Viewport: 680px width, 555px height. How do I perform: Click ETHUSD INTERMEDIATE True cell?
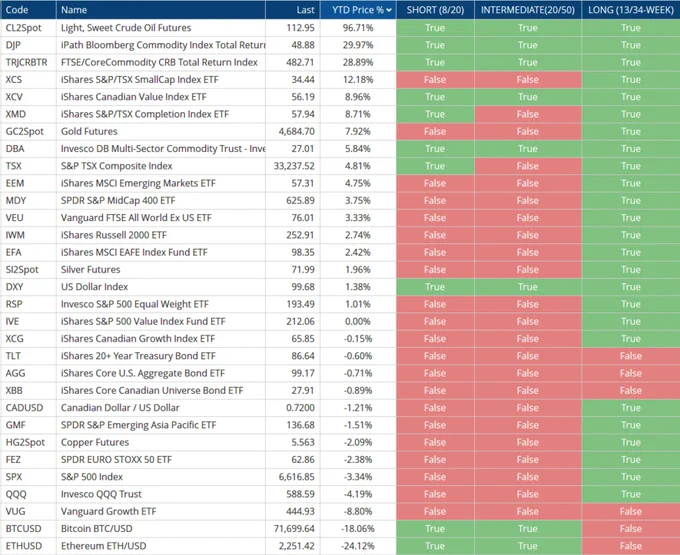point(527,546)
